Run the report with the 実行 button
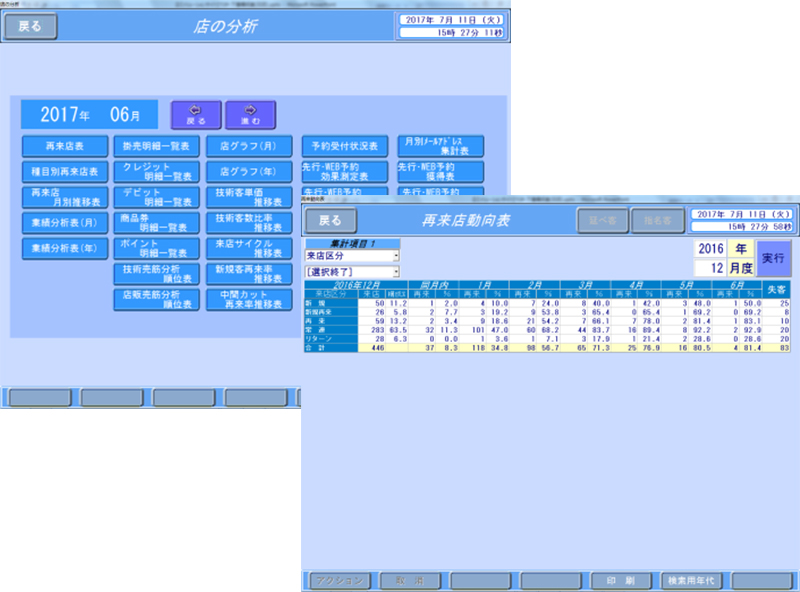 coord(773,258)
